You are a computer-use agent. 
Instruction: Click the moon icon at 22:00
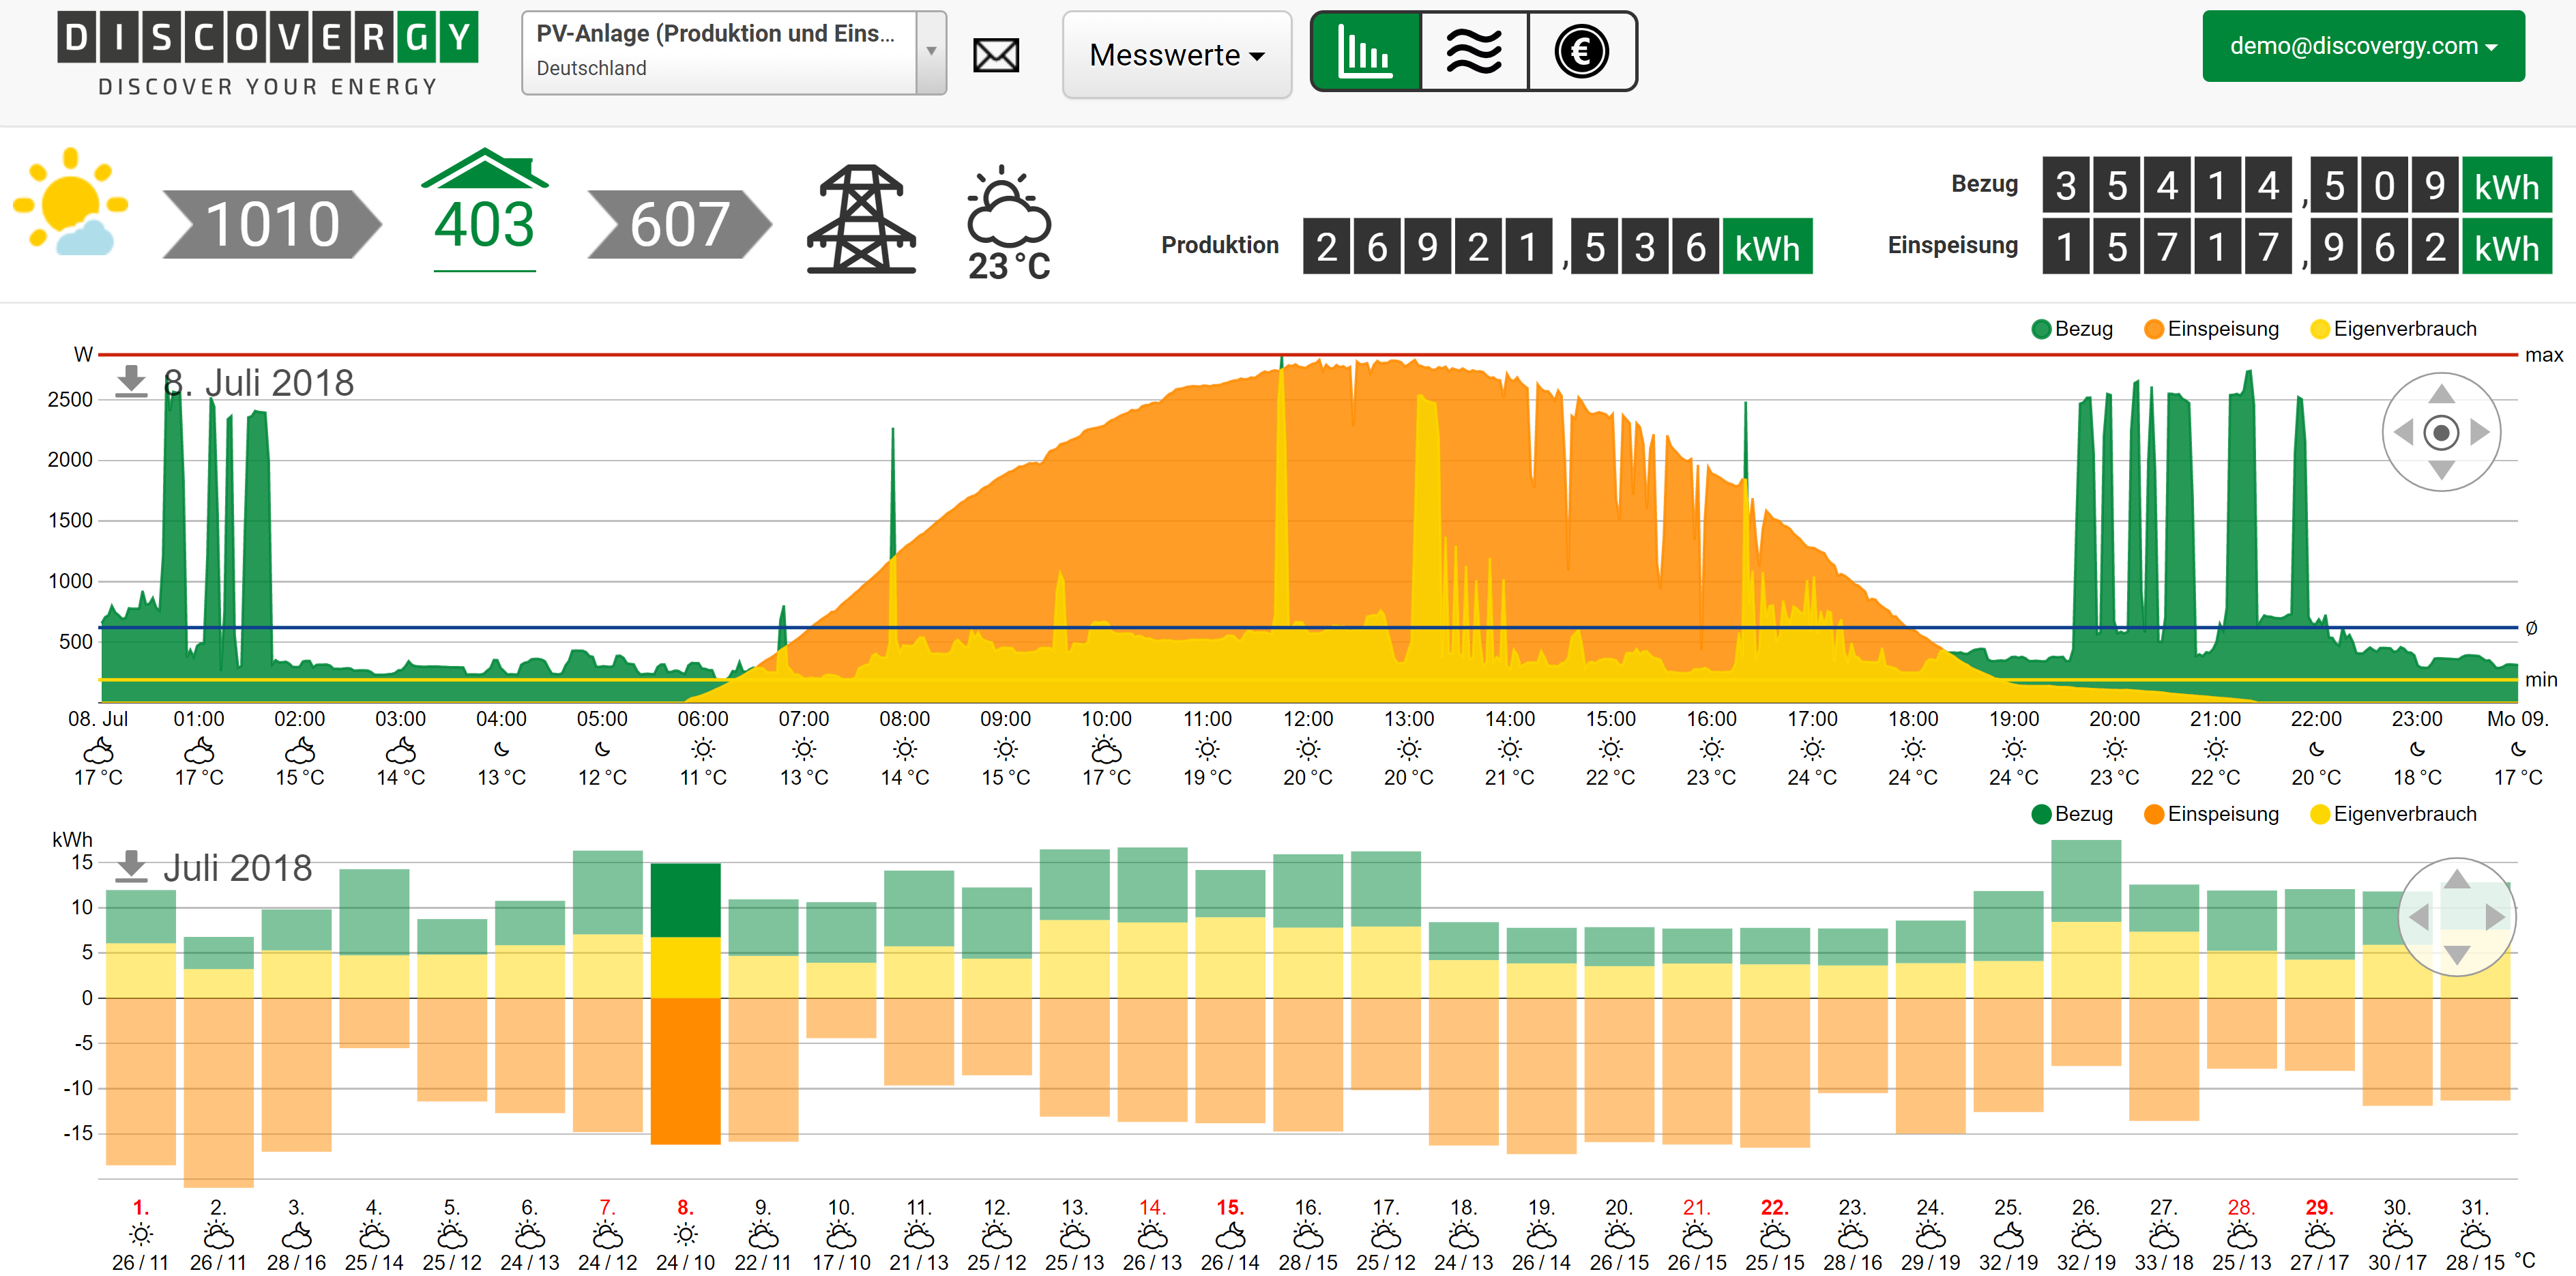point(2316,749)
